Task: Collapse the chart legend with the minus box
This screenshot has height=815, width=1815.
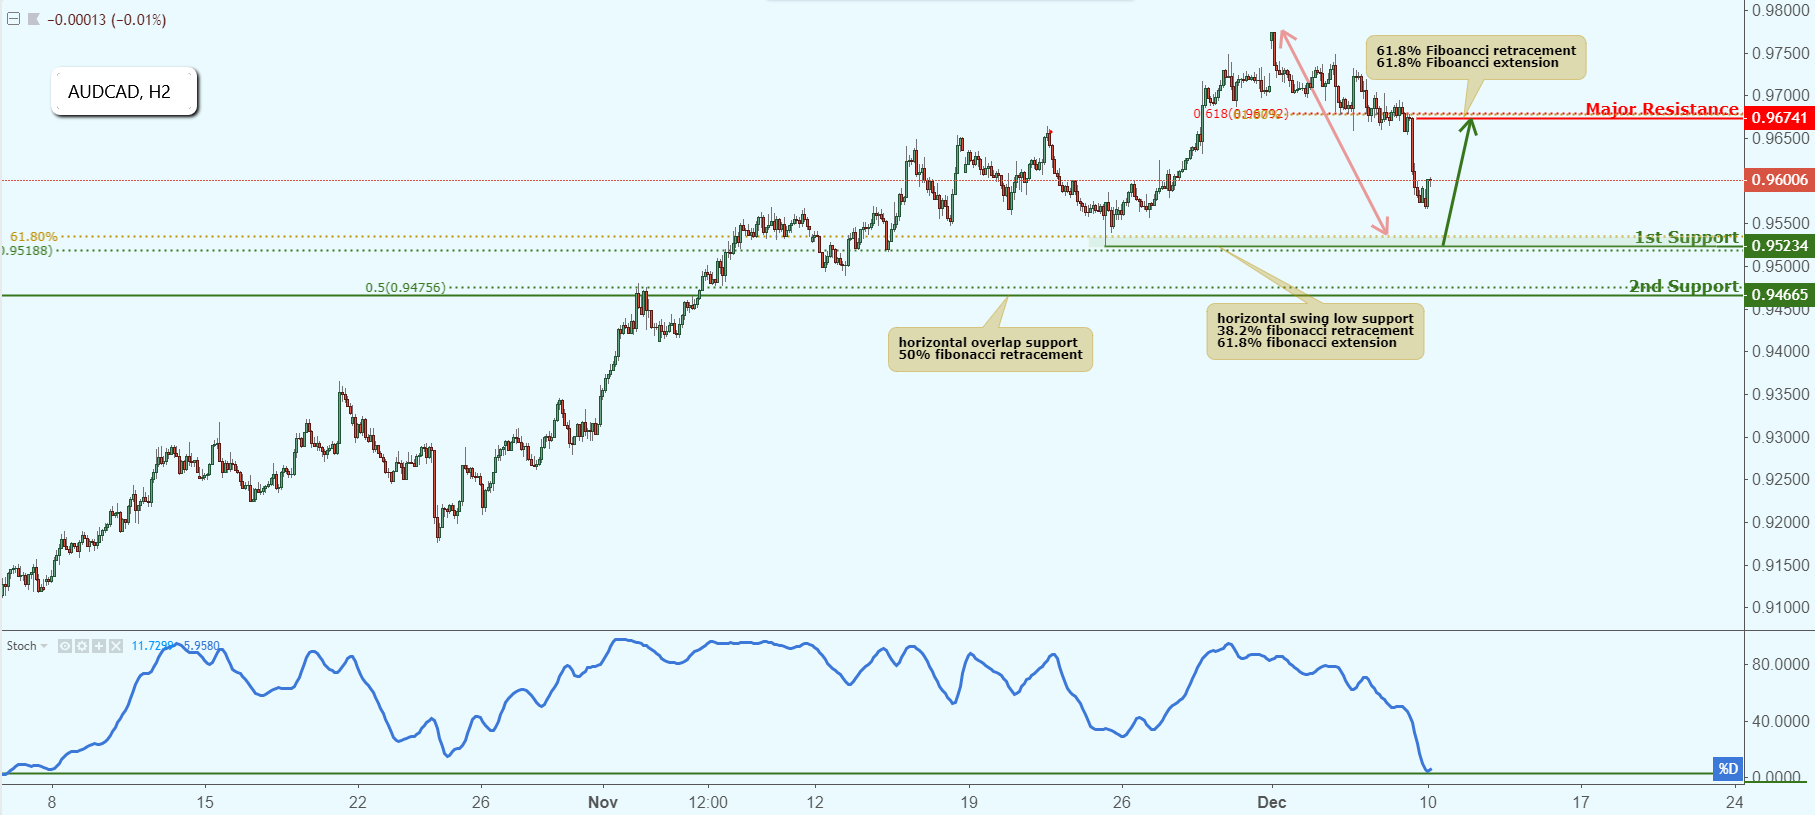Action: pyautogui.click(x=14, y=19)
